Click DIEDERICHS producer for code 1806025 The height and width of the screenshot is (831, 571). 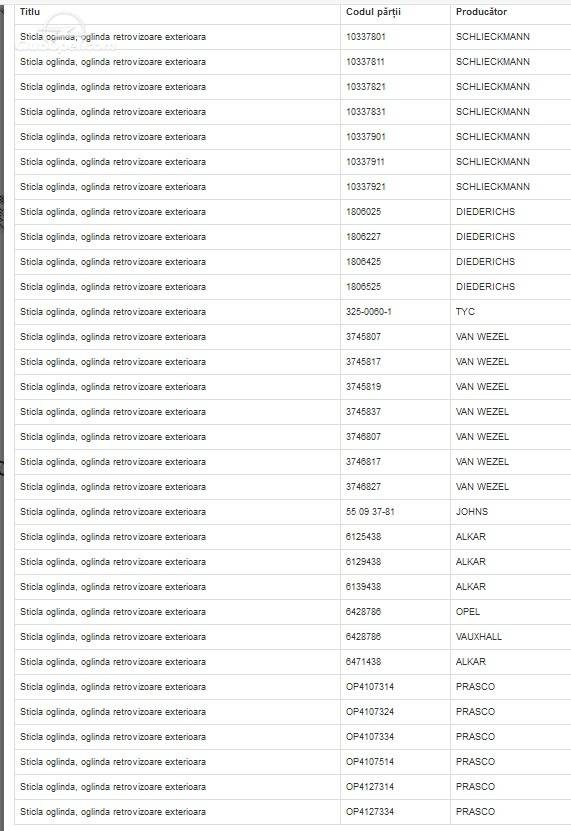click(486, 211)
